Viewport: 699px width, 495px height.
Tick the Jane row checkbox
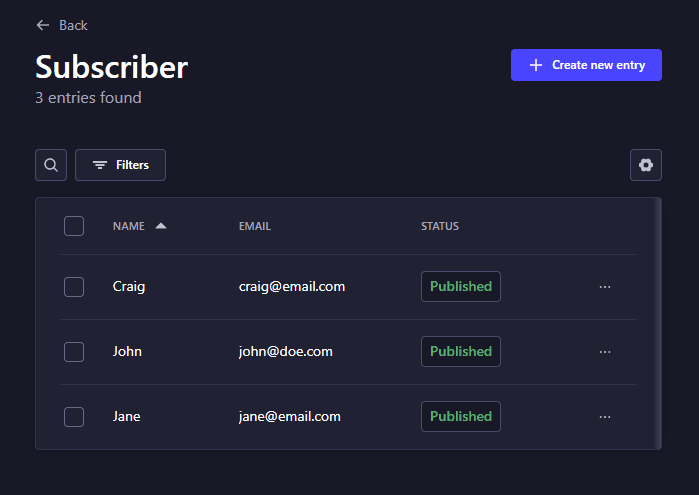pyautogui.click(x=74, y=417)
